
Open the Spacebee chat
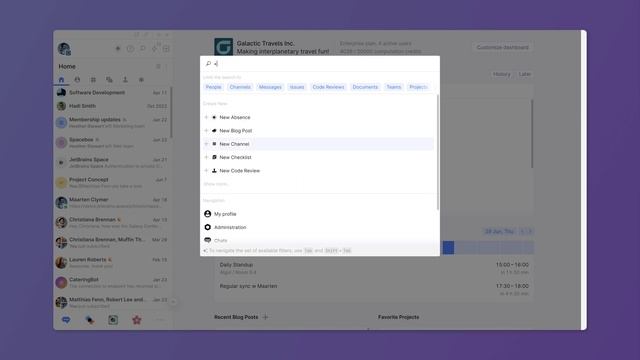point(112,142)
